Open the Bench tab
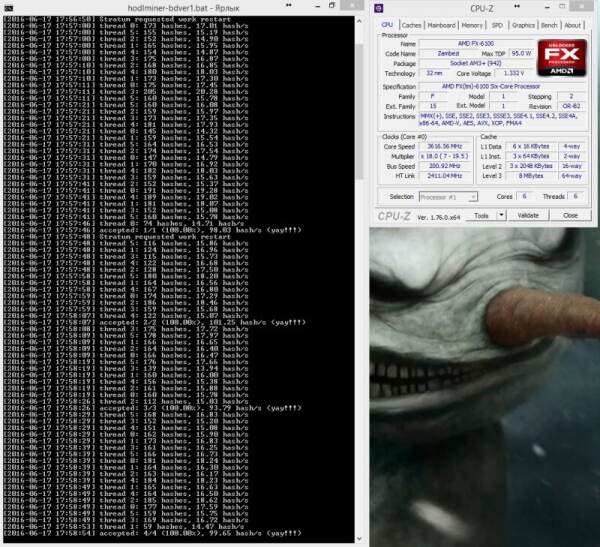Image resolution: width=600 pixels, height=547 pixels. 550,25
